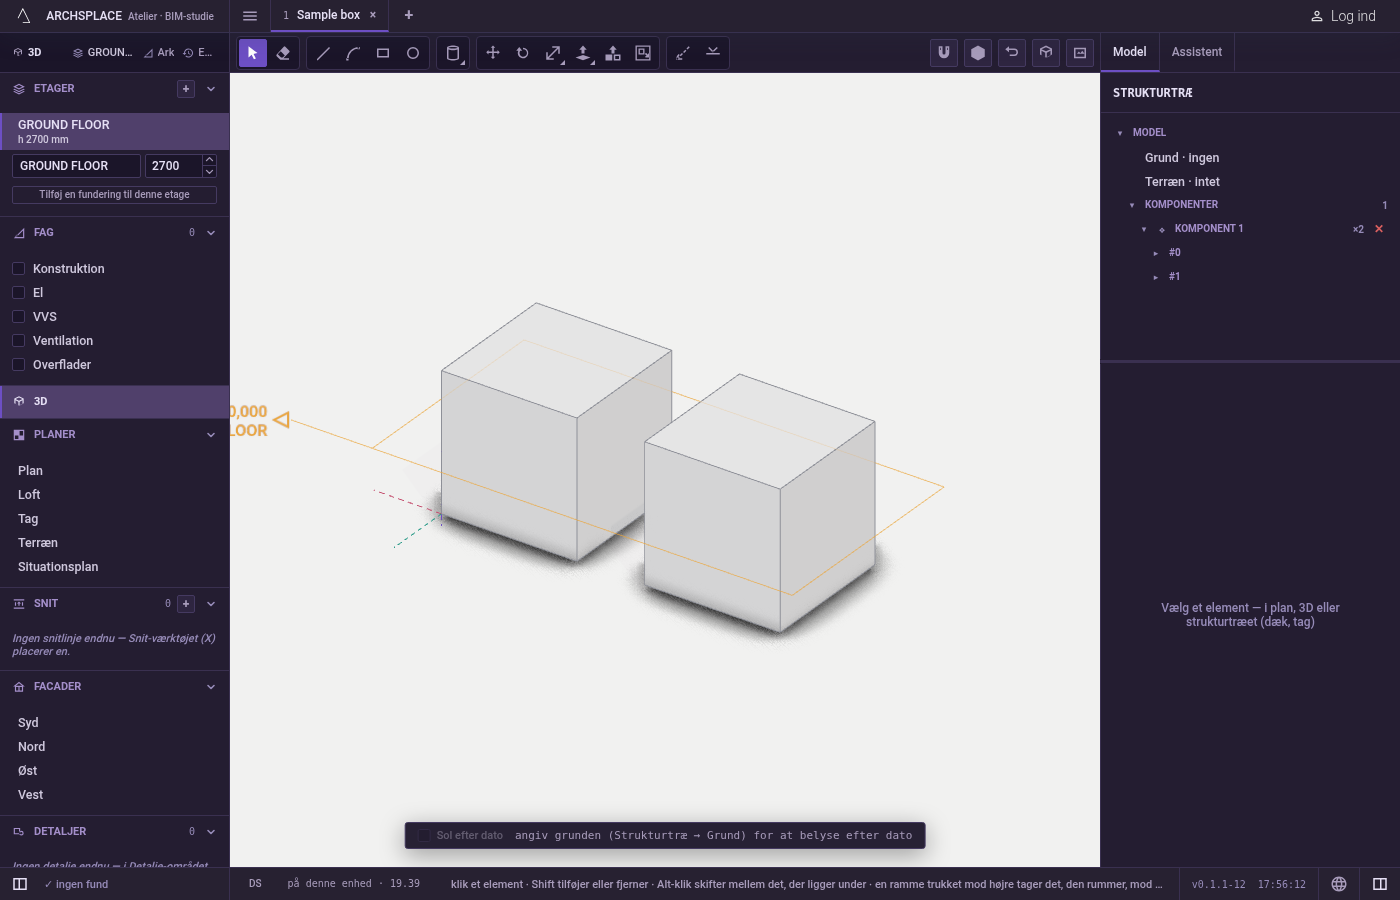Select the Rotate tool
This screenshot has height=900, width=1400.
pyautogui.click(x=523, y=53)
